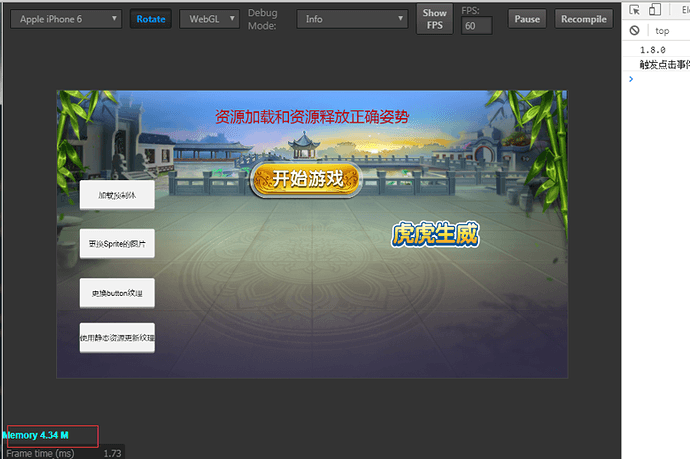The width and height of the screenshot is (690, 459).
Task: Click the Memory 4.34 M readout
Action: (x=35, y=435)
